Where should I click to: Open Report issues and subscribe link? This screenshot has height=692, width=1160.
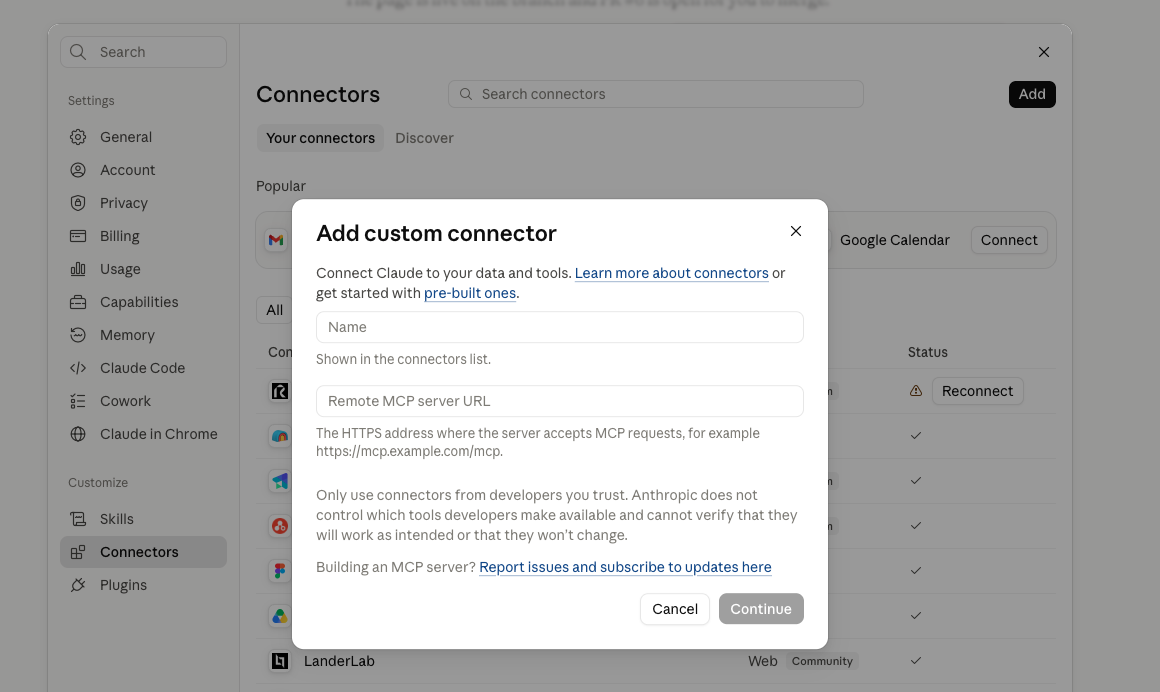coord(625,567)
